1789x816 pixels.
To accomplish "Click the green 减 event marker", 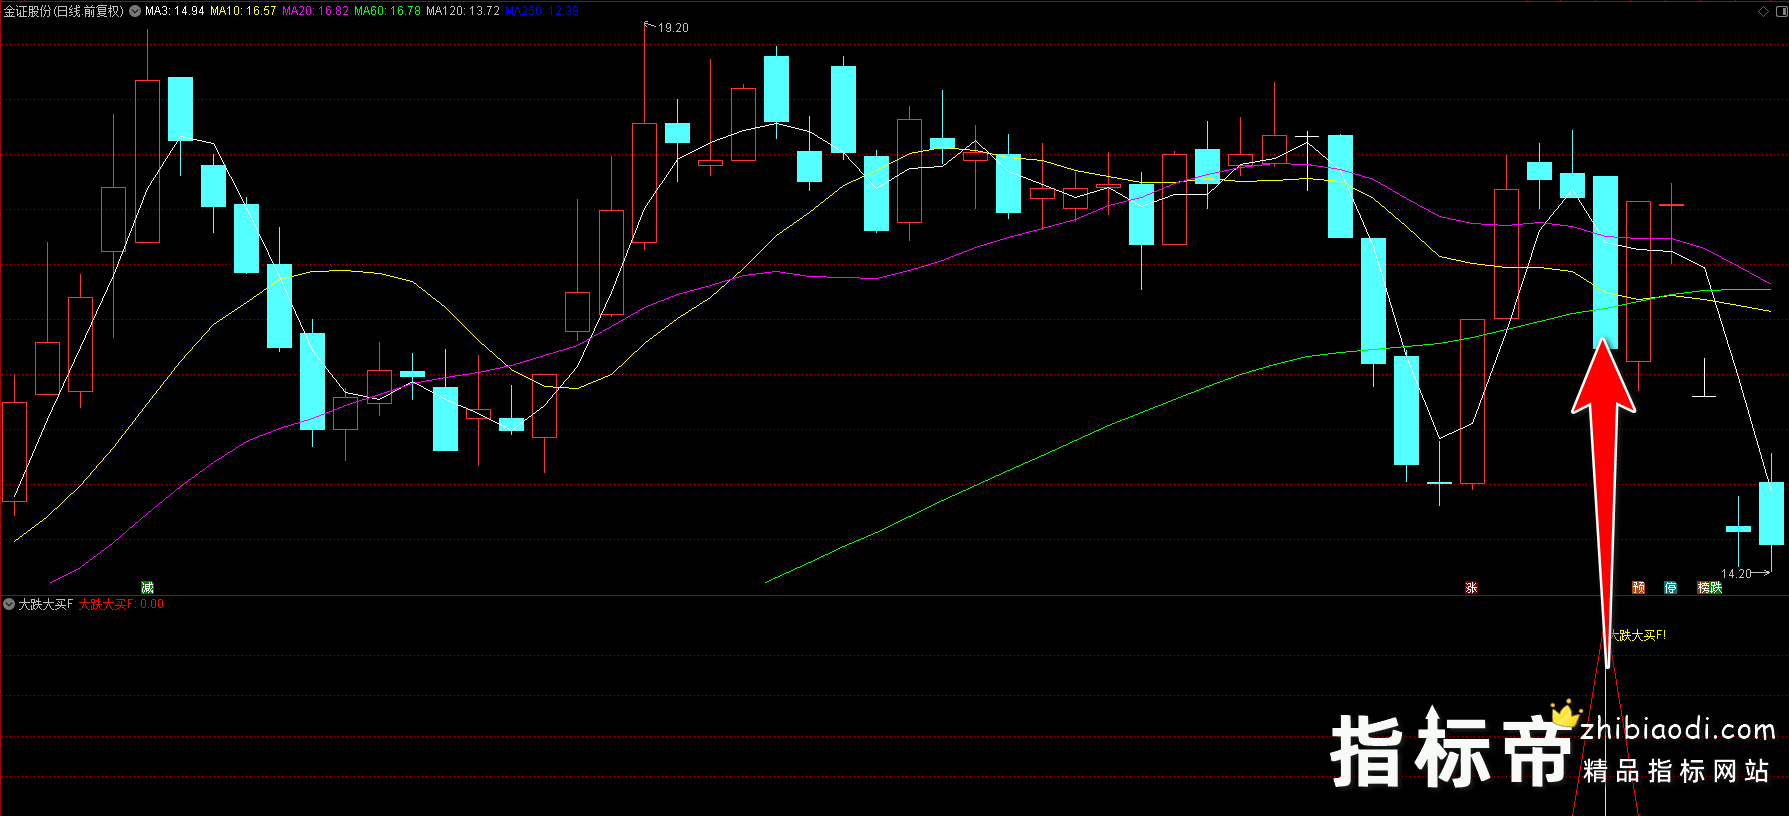I will coord(147,587).
